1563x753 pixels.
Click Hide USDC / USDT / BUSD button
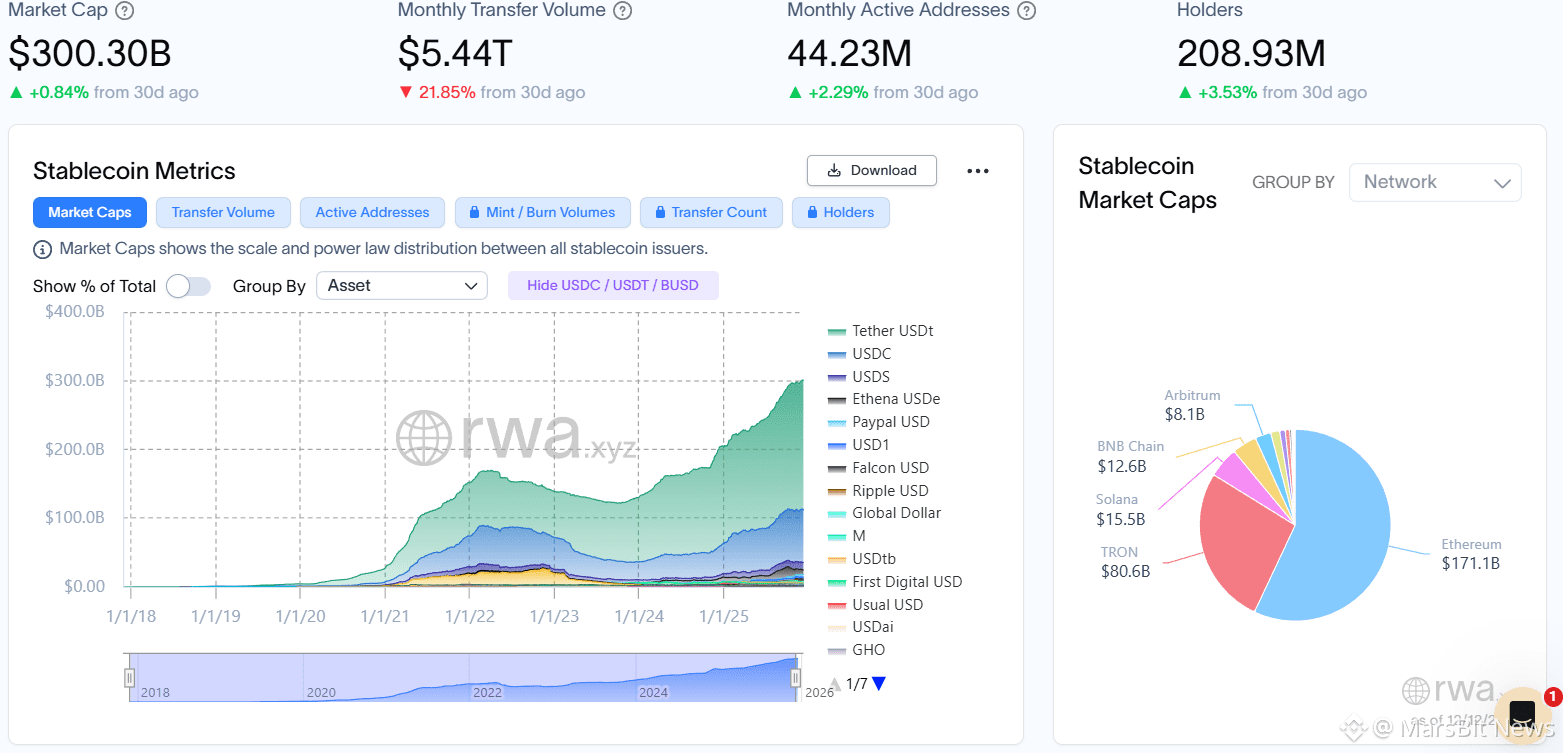tap(613, 285)
